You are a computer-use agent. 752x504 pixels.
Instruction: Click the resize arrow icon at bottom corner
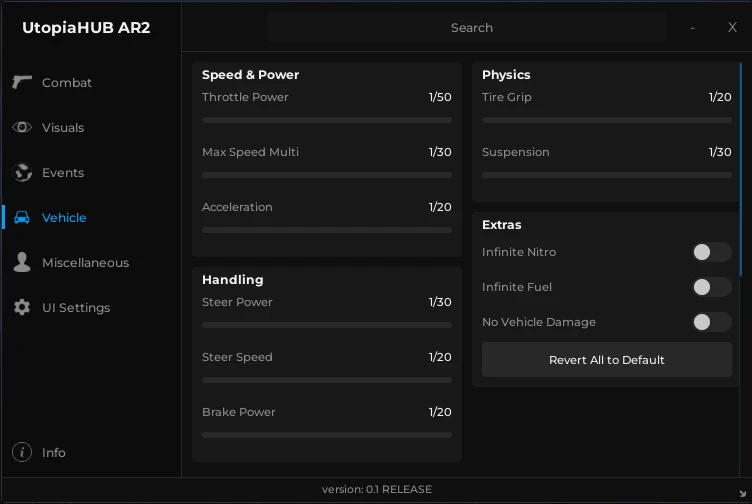click(x=742, y=493)
